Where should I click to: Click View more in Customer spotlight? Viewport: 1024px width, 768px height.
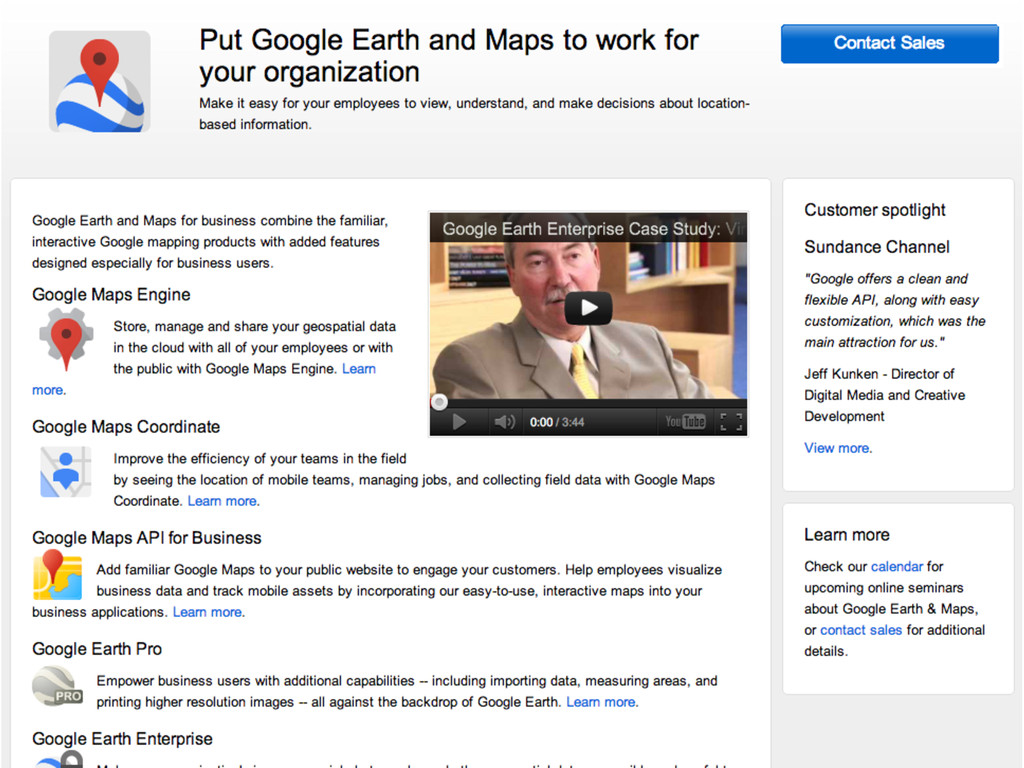837,448
